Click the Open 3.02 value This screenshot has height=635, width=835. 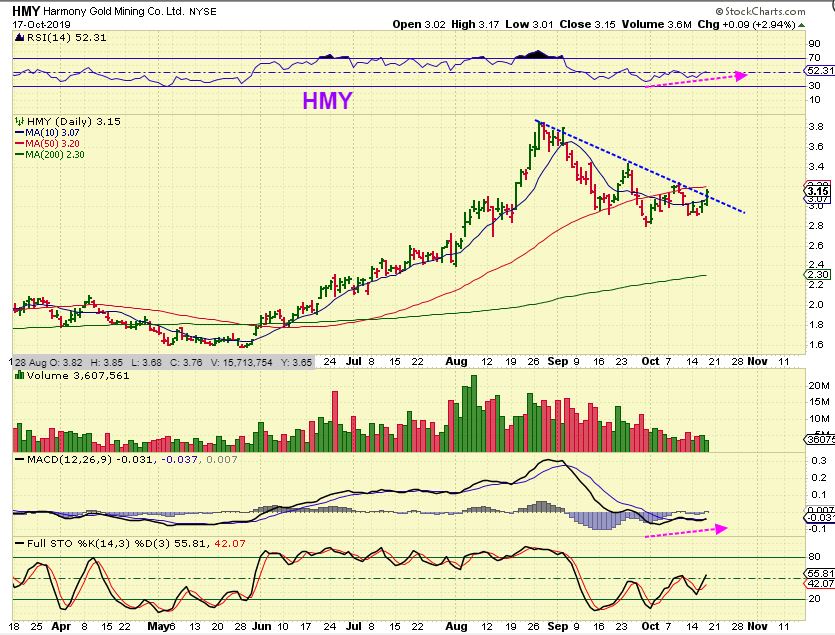coord(419,25)
